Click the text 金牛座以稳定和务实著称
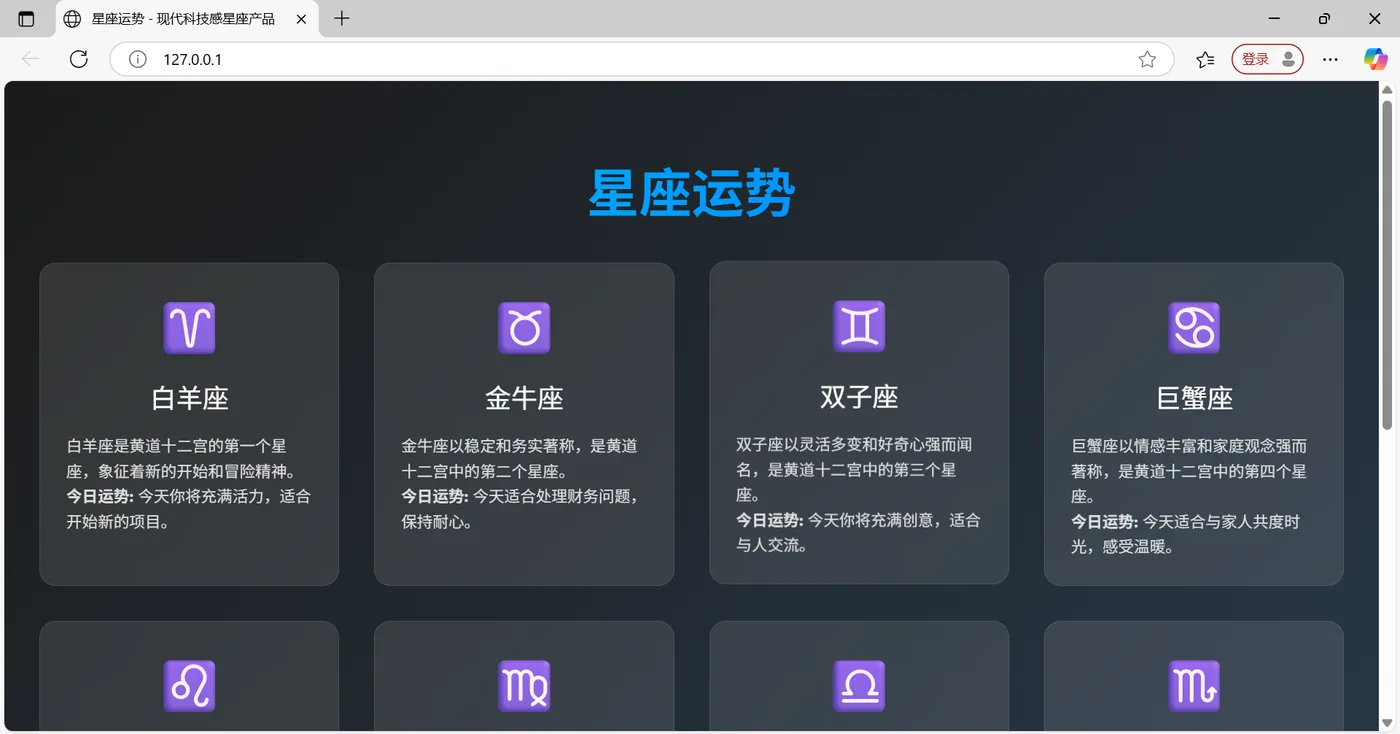The width and height of the screenshot is (1400, 734). coord(487,446)
